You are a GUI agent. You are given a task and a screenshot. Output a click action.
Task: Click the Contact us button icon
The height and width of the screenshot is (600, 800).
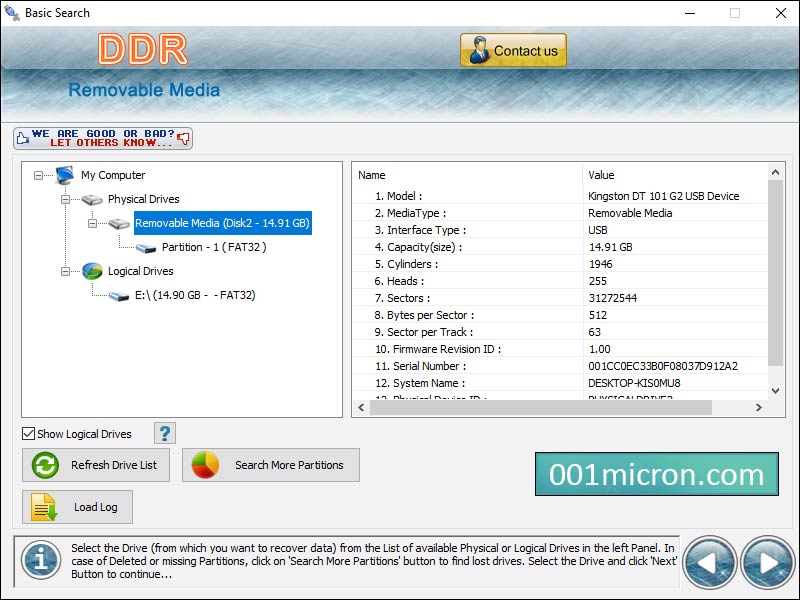pos(477,49)
